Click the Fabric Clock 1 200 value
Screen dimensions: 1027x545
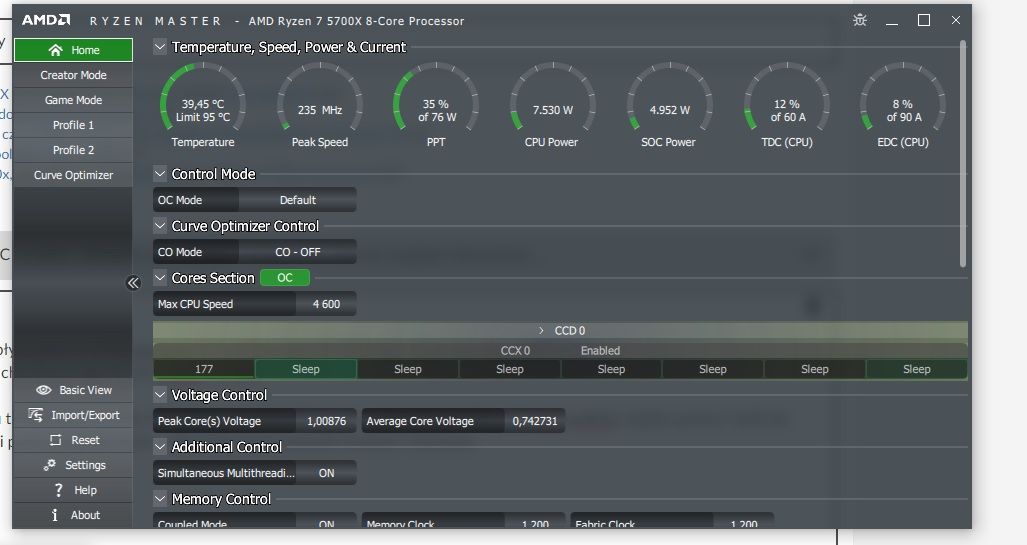[x=743, y=523]
